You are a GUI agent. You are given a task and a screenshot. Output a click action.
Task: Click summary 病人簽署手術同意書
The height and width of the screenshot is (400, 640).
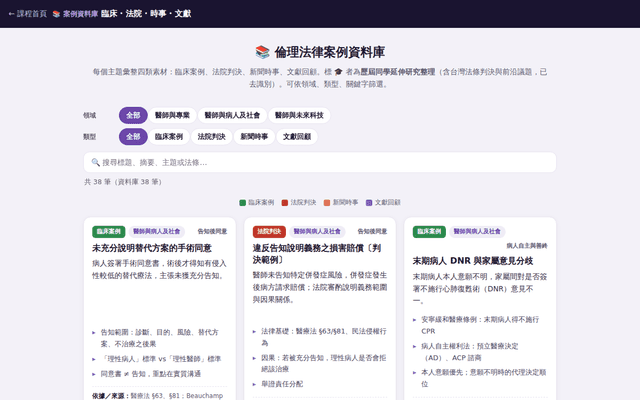coord(159,269)
